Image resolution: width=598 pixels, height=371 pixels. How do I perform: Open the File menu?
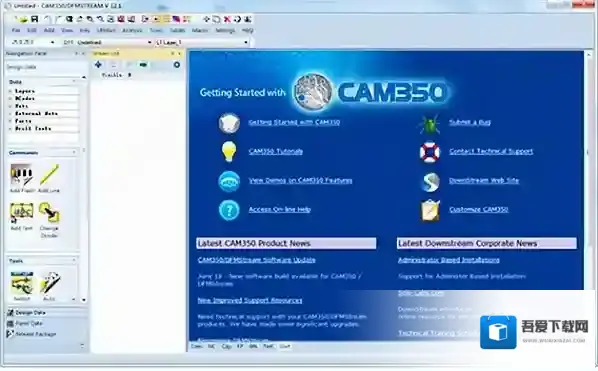[16, 30]
